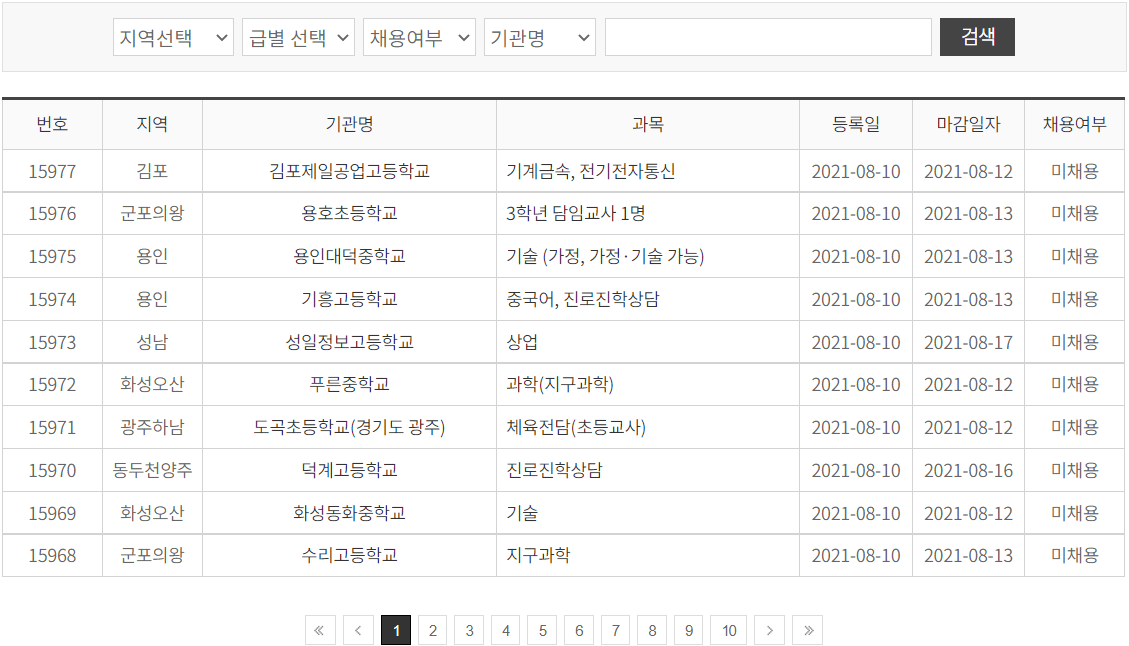Click the search keyword input box
The image size is (1129, 646).
[x=767, y=36]
